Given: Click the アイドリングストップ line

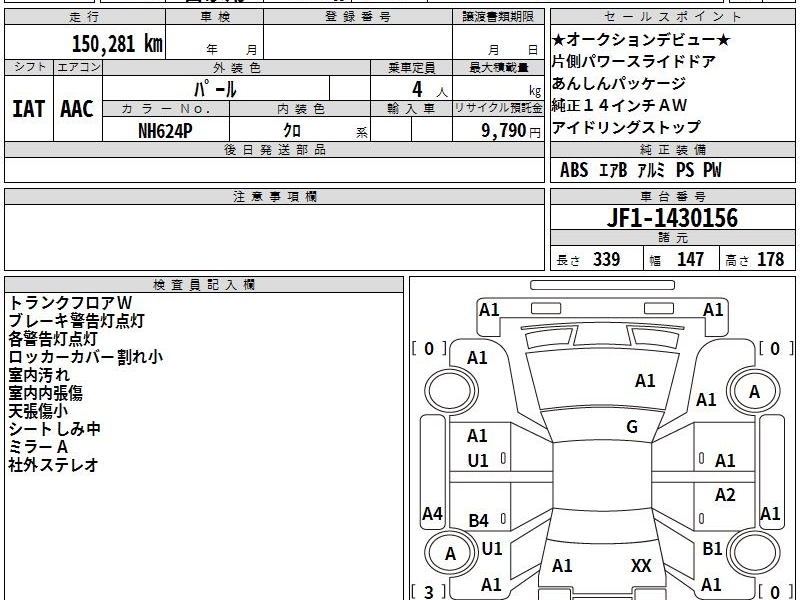Looking at the screenshot, I should (626, 127).
